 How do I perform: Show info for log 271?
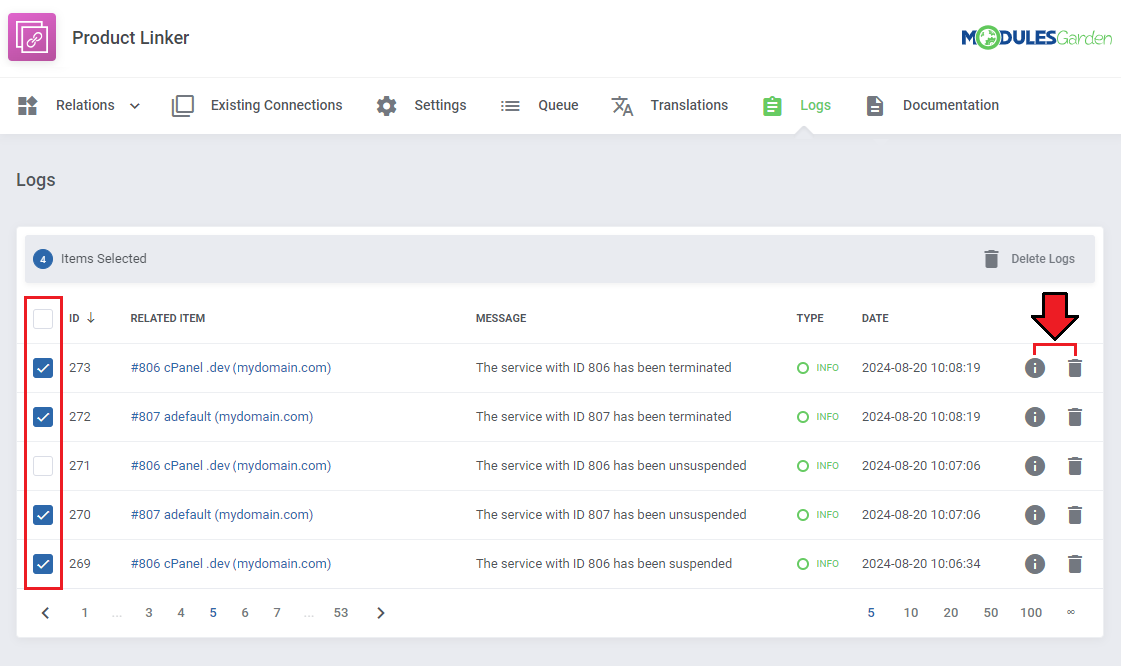click(1034, 466)
